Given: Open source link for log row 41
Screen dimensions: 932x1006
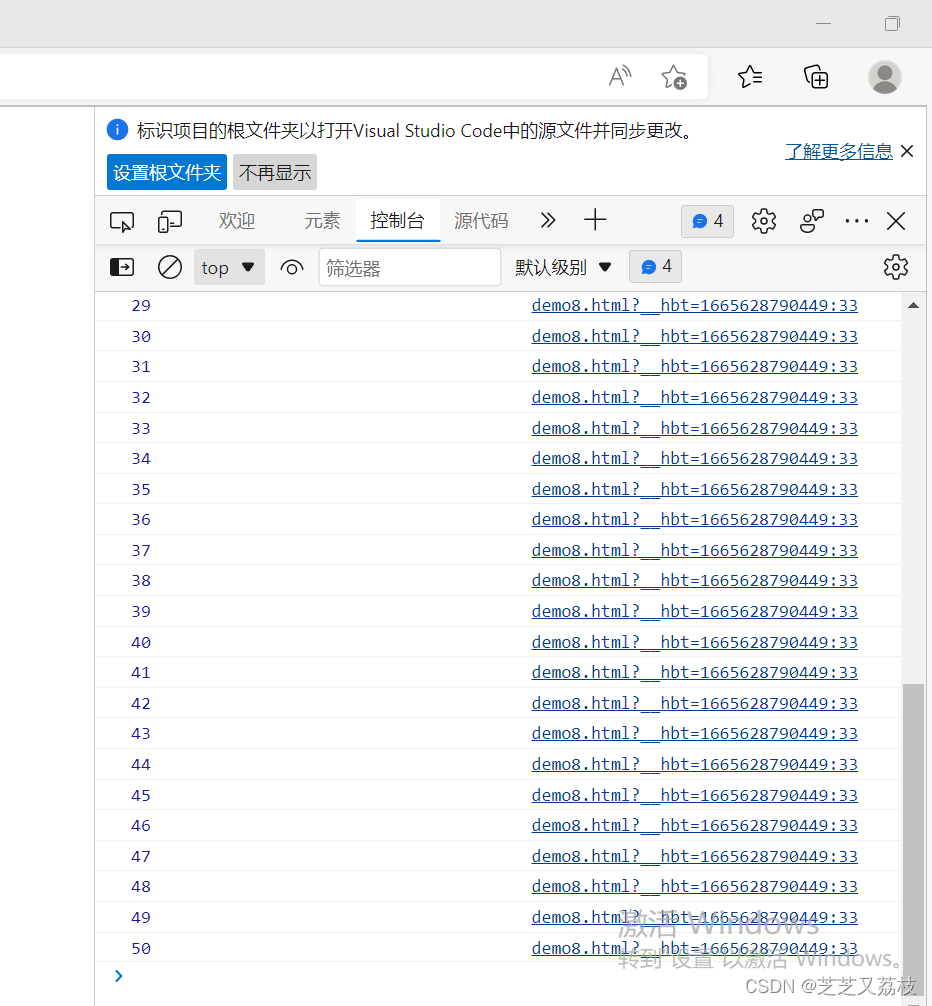Looking at the screenshot, I should (x=694, y=672).
